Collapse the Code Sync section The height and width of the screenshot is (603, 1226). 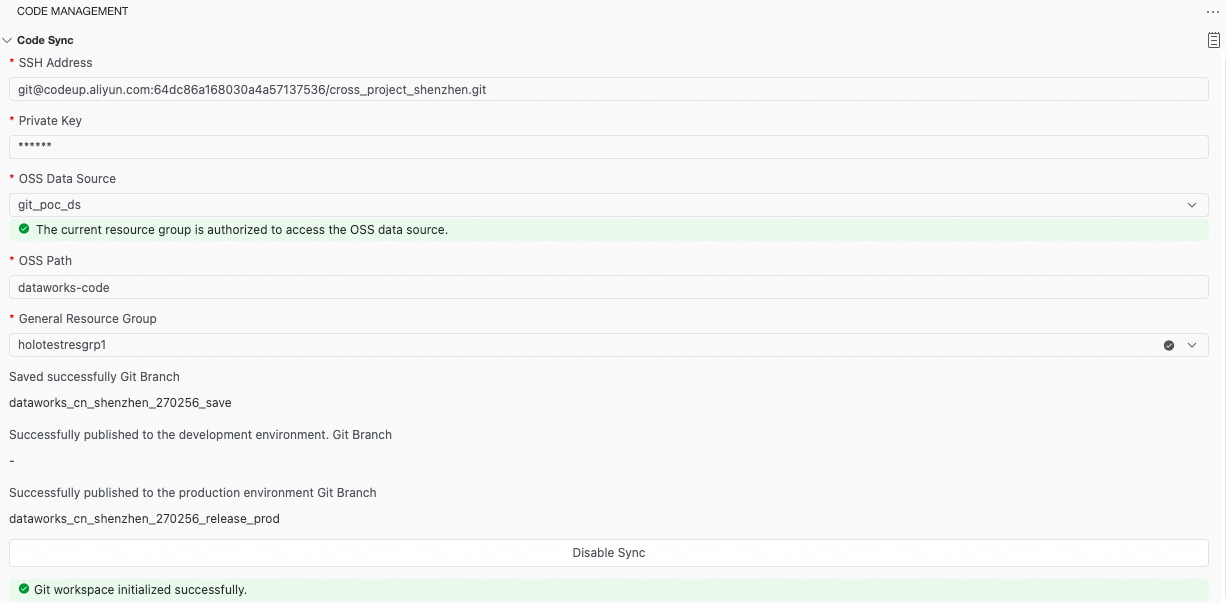[x=7, y=40]
